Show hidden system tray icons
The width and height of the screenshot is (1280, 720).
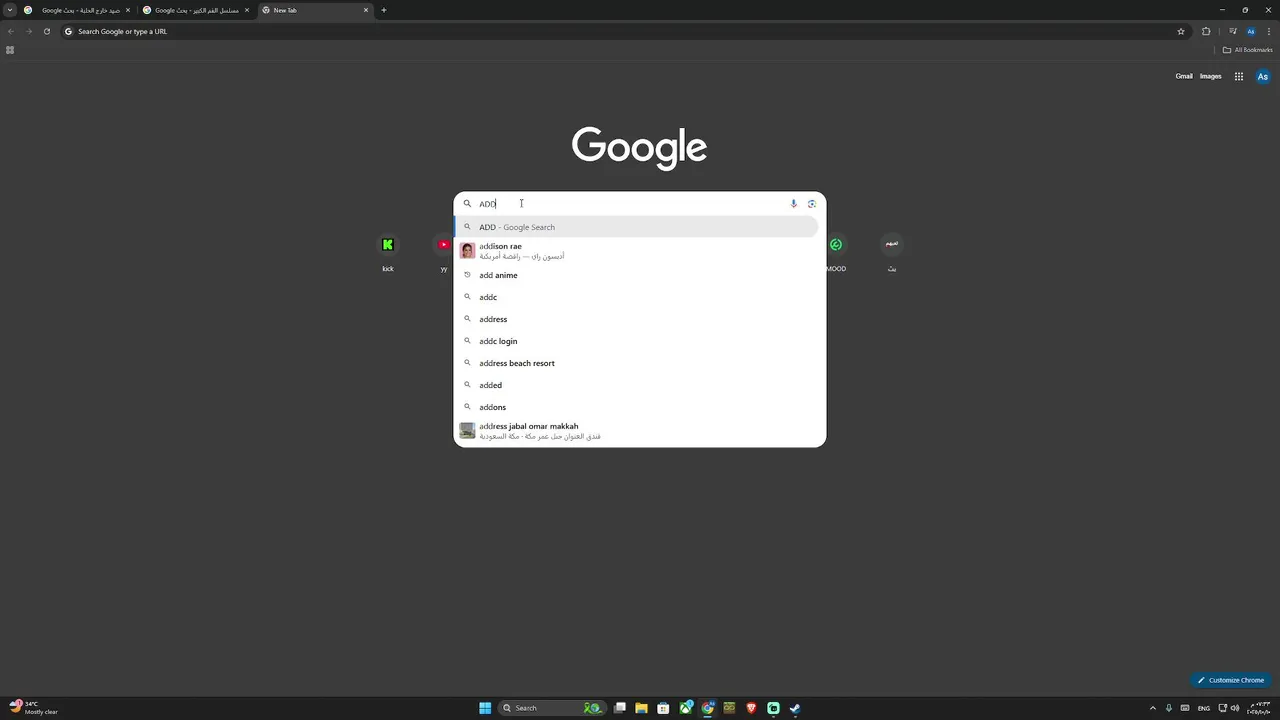pyautogui.click(x=1152, y=708)
